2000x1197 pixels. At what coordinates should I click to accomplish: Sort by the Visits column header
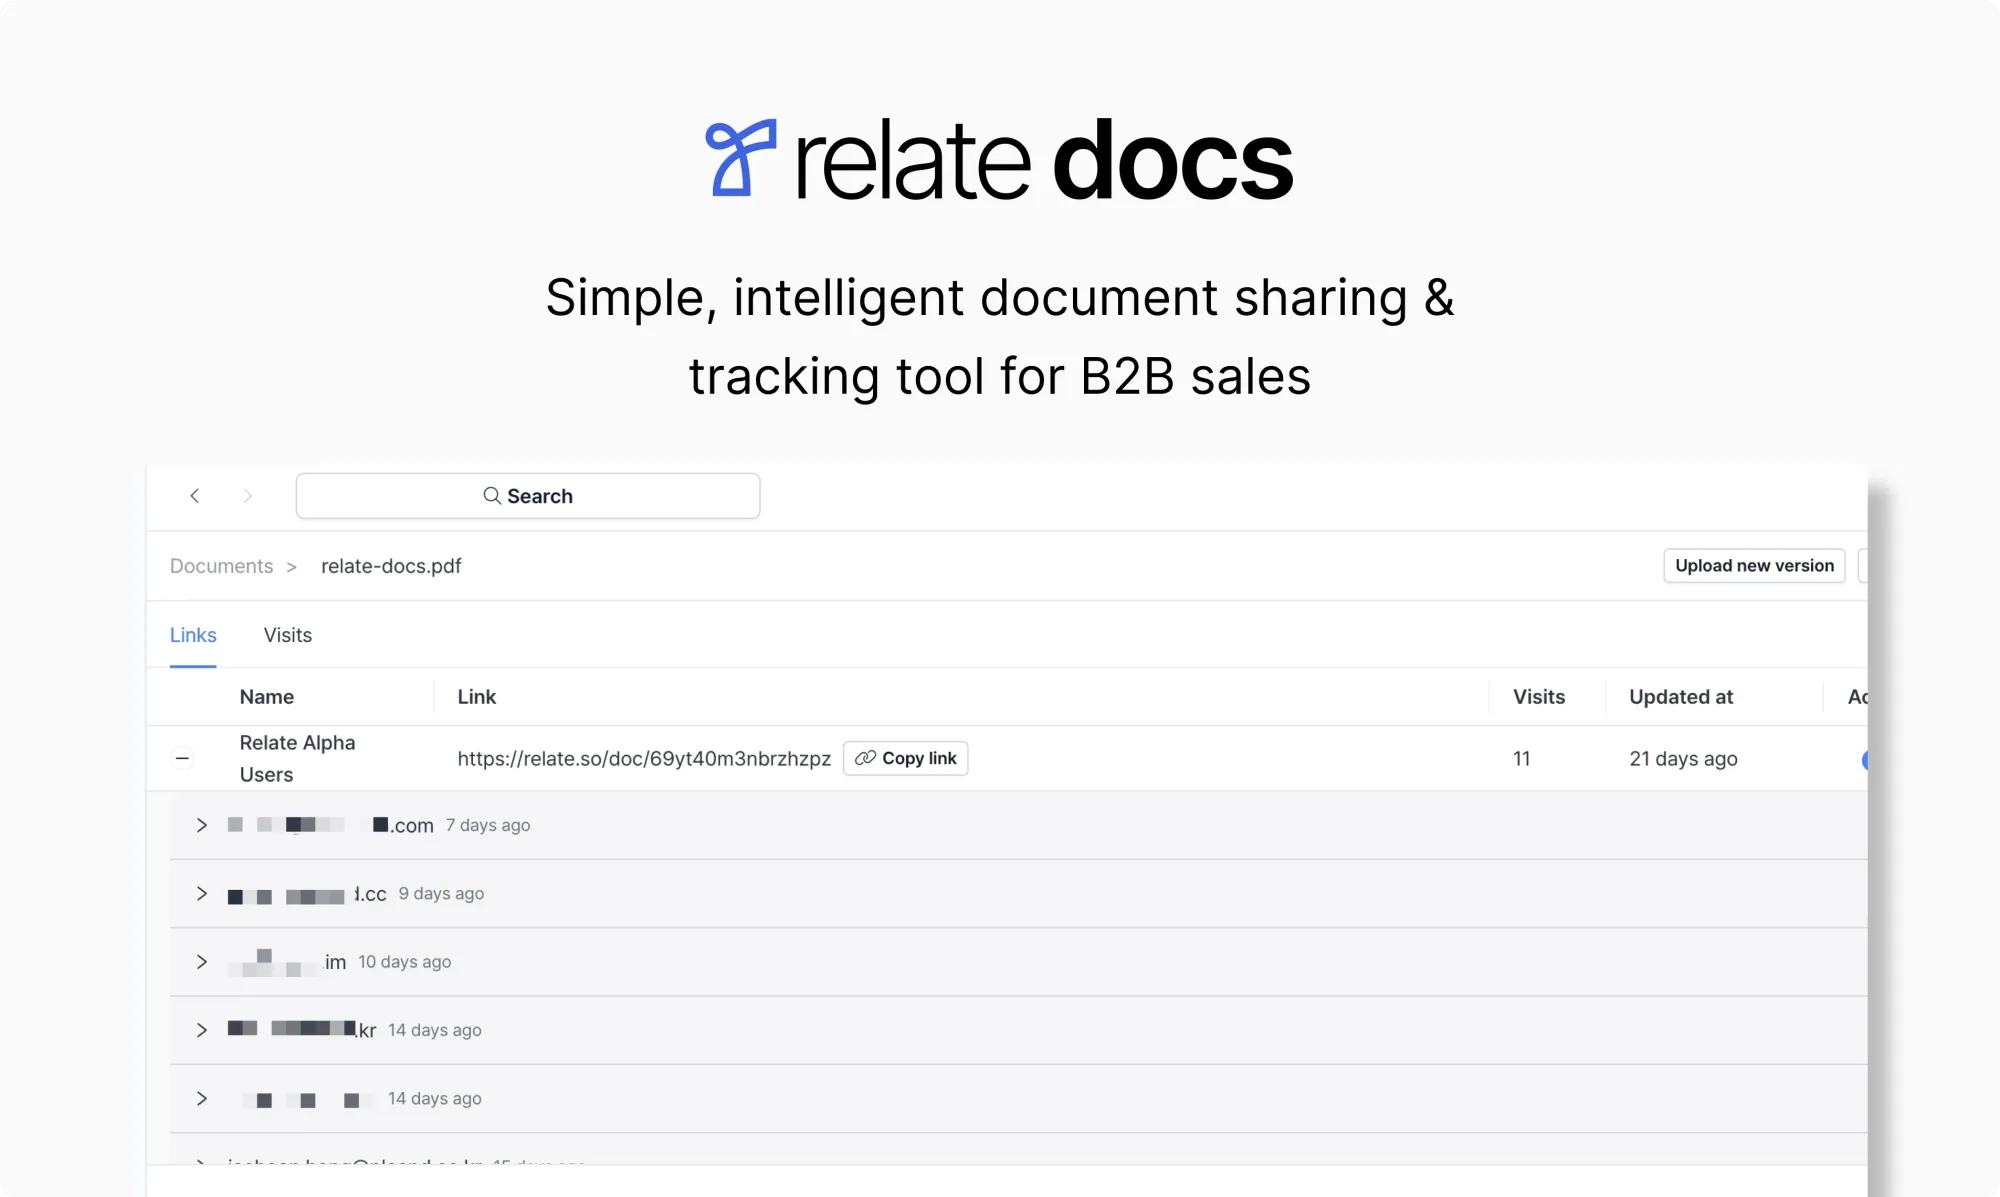coord(1538,697)
